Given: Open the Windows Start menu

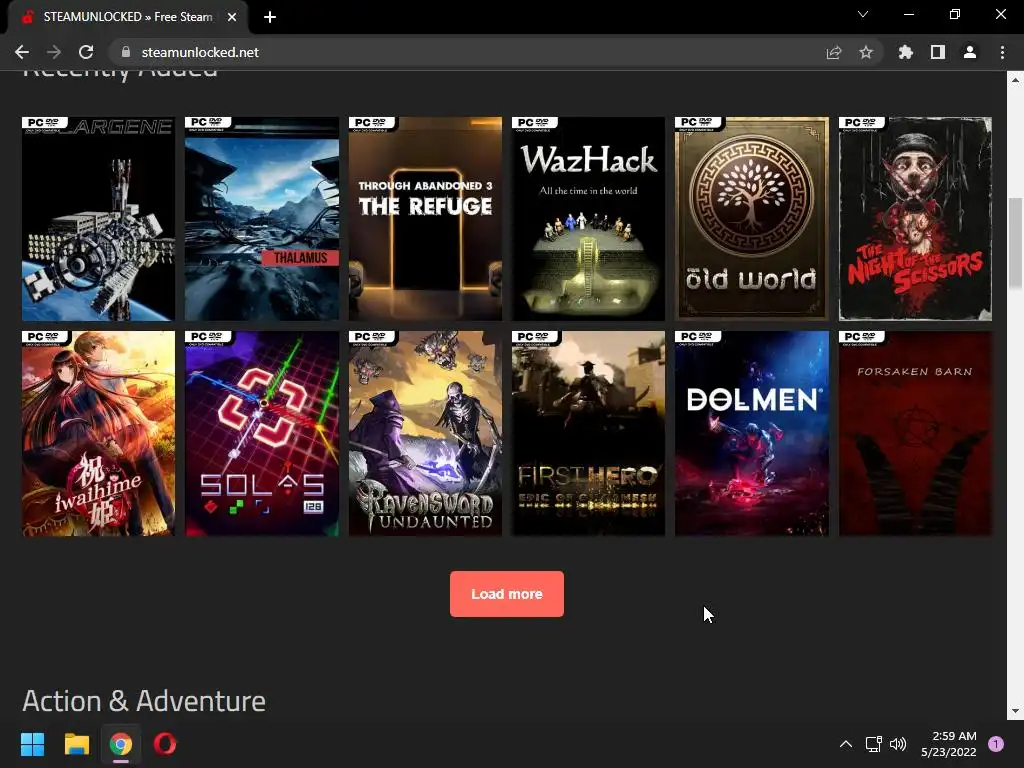Looking at the screenshot, I should 32,744.
